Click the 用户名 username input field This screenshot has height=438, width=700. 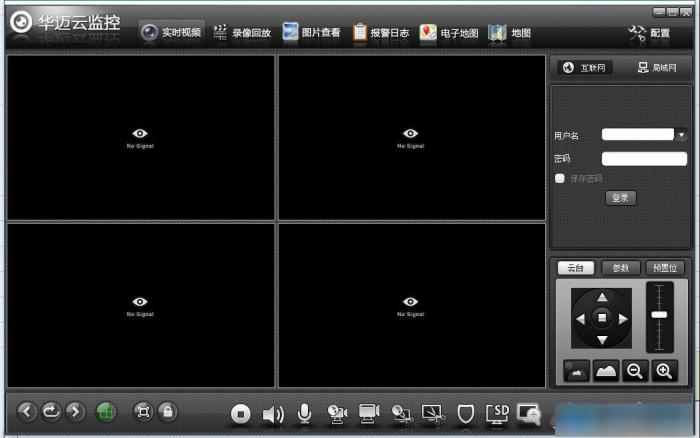(x=638, y=134)
